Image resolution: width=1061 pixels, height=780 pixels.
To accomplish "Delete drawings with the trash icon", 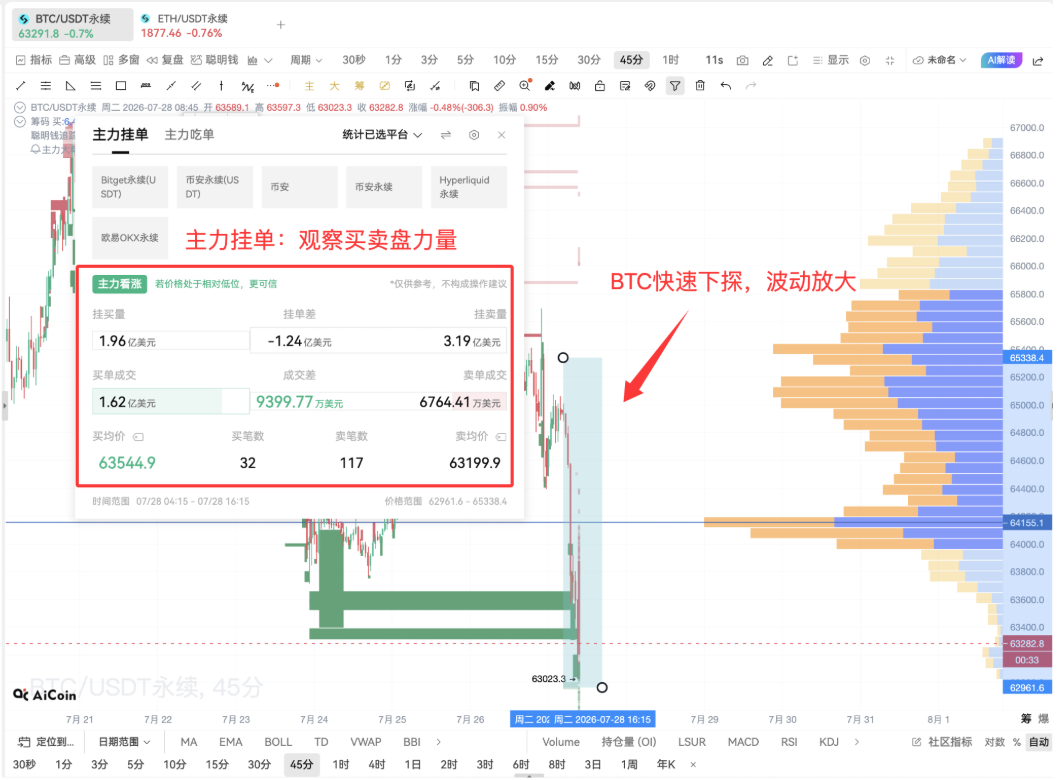I will (x=700, y=86).
